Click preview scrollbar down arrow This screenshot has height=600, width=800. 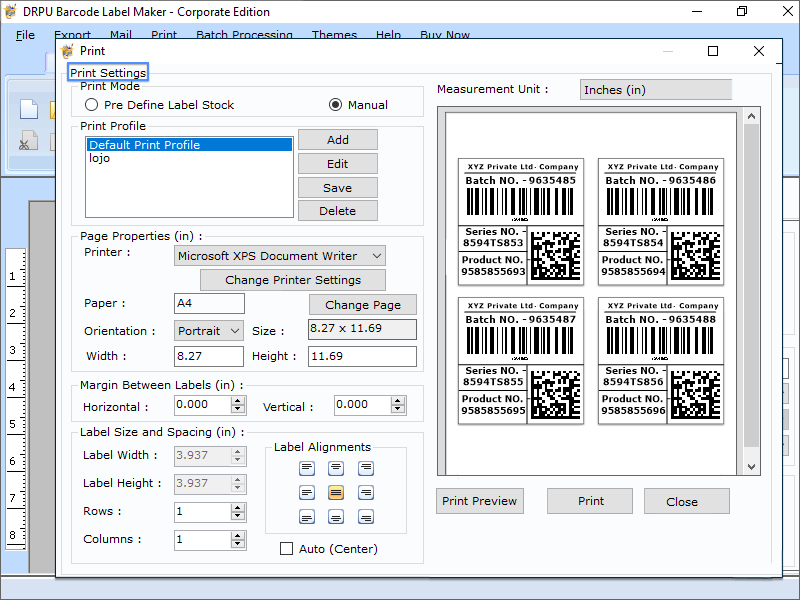pos(751,466)
